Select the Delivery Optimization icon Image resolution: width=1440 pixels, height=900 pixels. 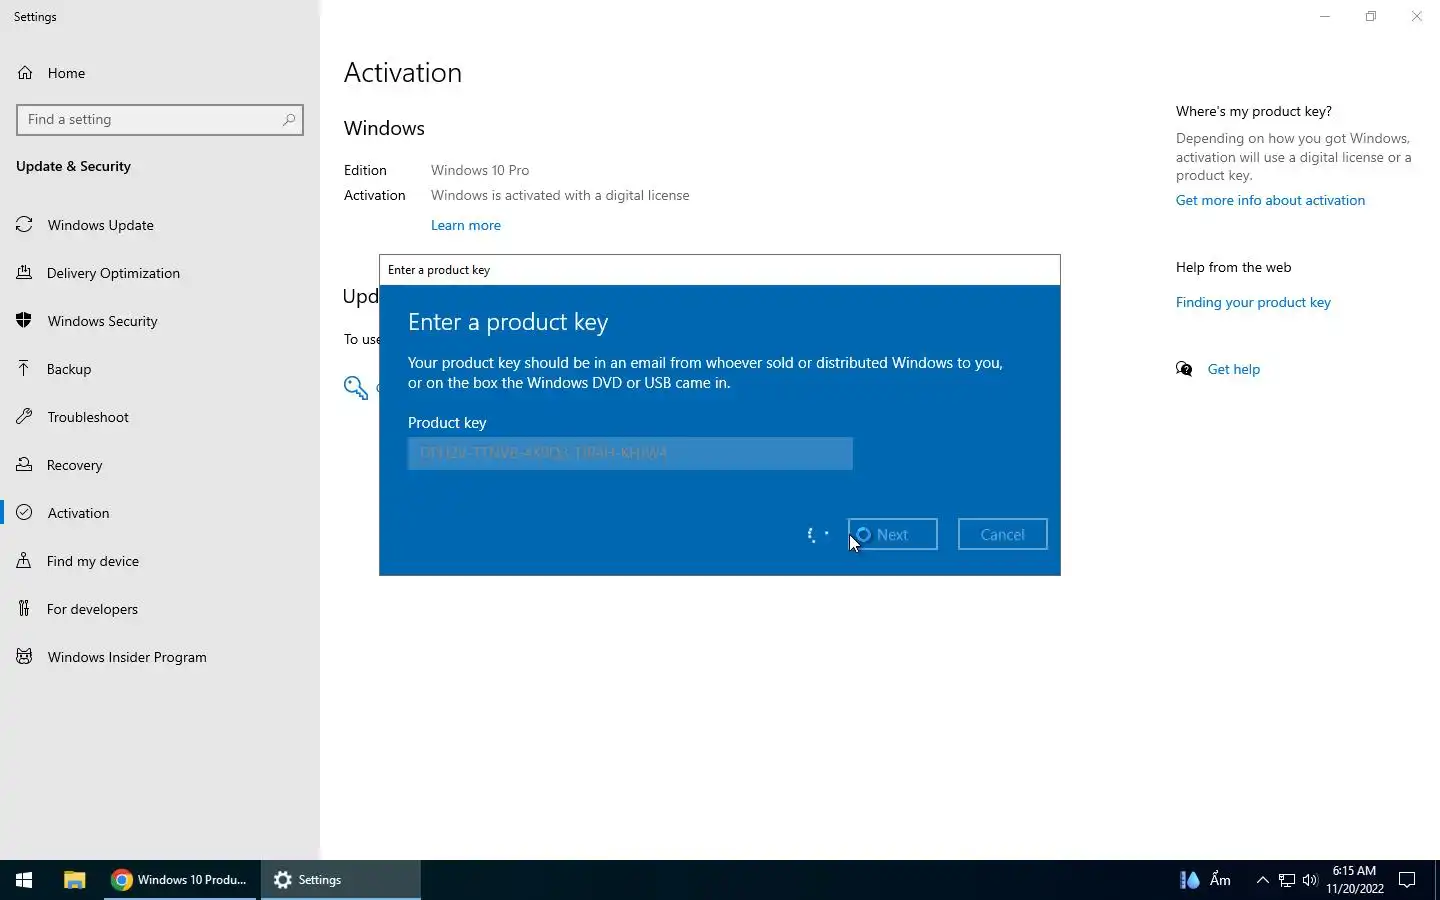pos(25,273)
